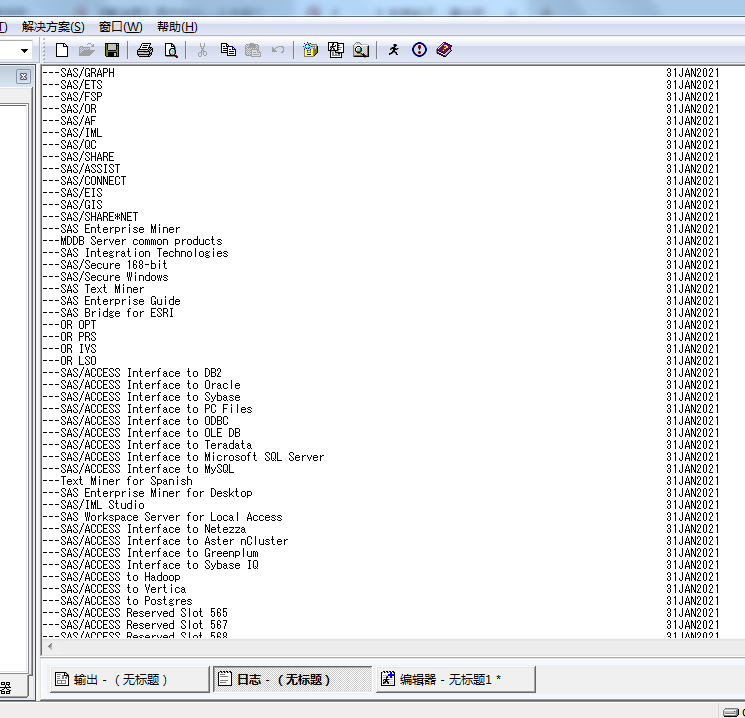The image size is (745, 718).
Task: Click the Submit running-man icon
Action: [393, 50]
